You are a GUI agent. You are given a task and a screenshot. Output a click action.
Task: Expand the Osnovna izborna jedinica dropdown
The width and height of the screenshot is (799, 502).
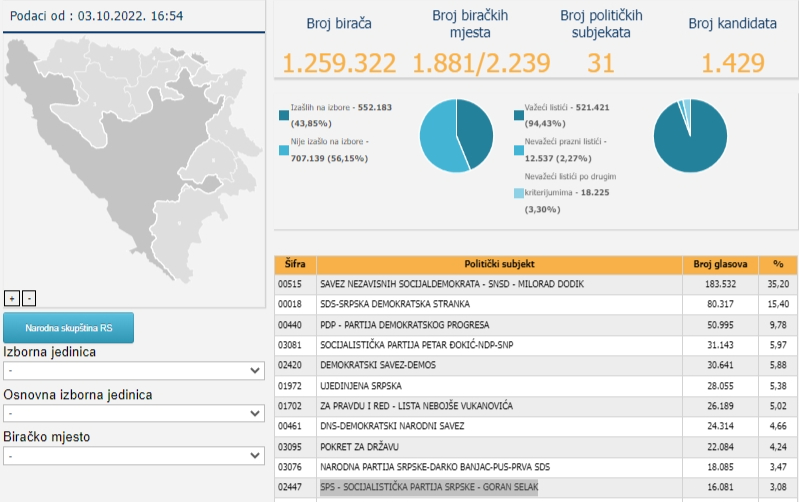pyautogui.click(x=134, y=413)
